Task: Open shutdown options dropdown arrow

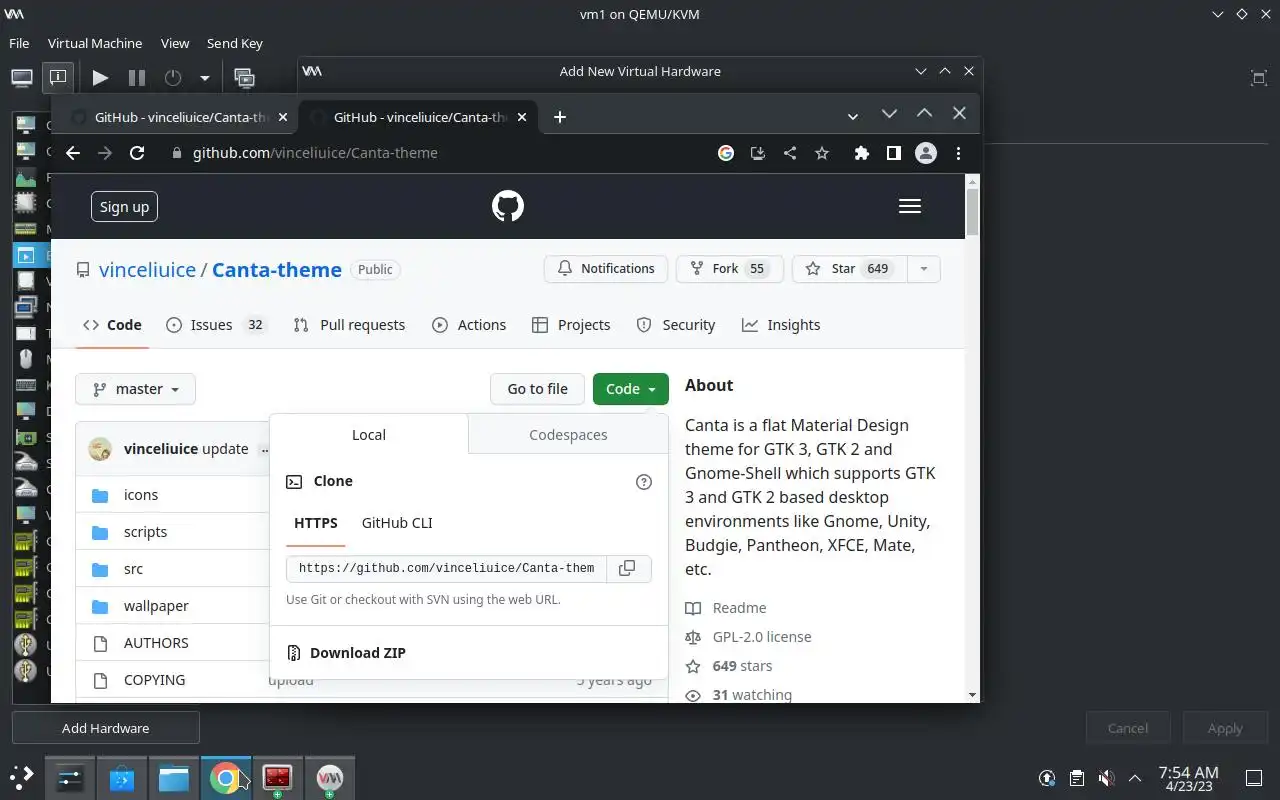Action: [204, 77]
